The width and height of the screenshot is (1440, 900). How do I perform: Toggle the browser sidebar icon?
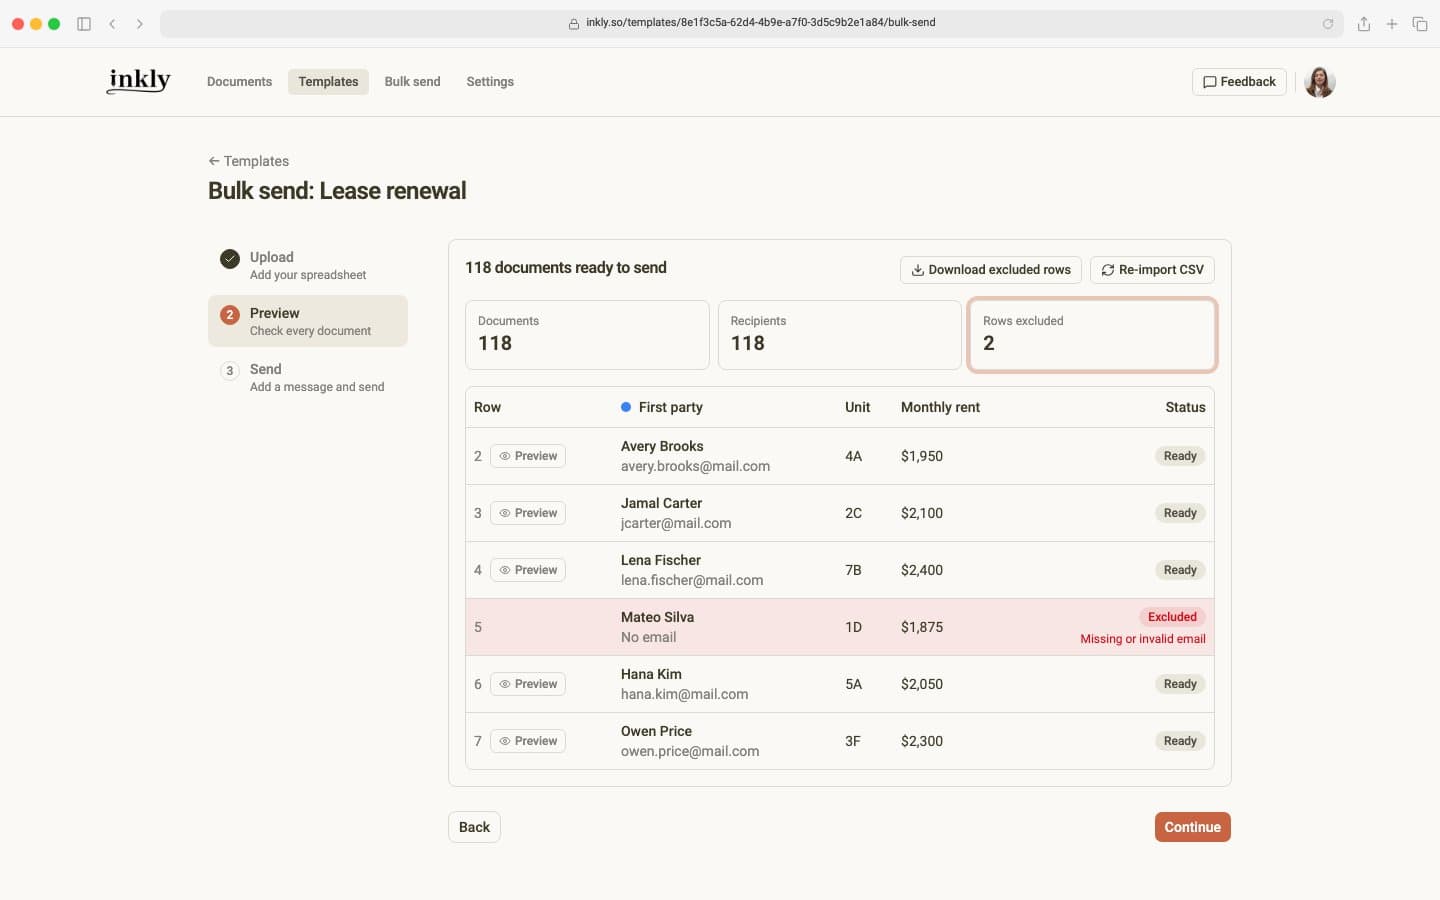84,24
